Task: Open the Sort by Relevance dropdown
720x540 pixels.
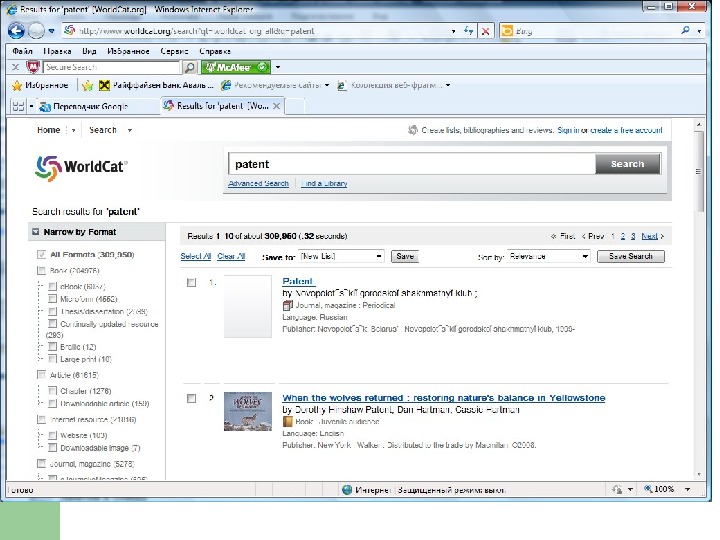Action: [x=548, y=256]
